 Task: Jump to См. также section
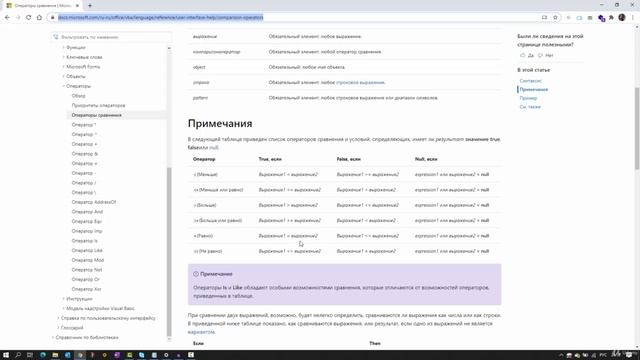(x=530, y=107)
